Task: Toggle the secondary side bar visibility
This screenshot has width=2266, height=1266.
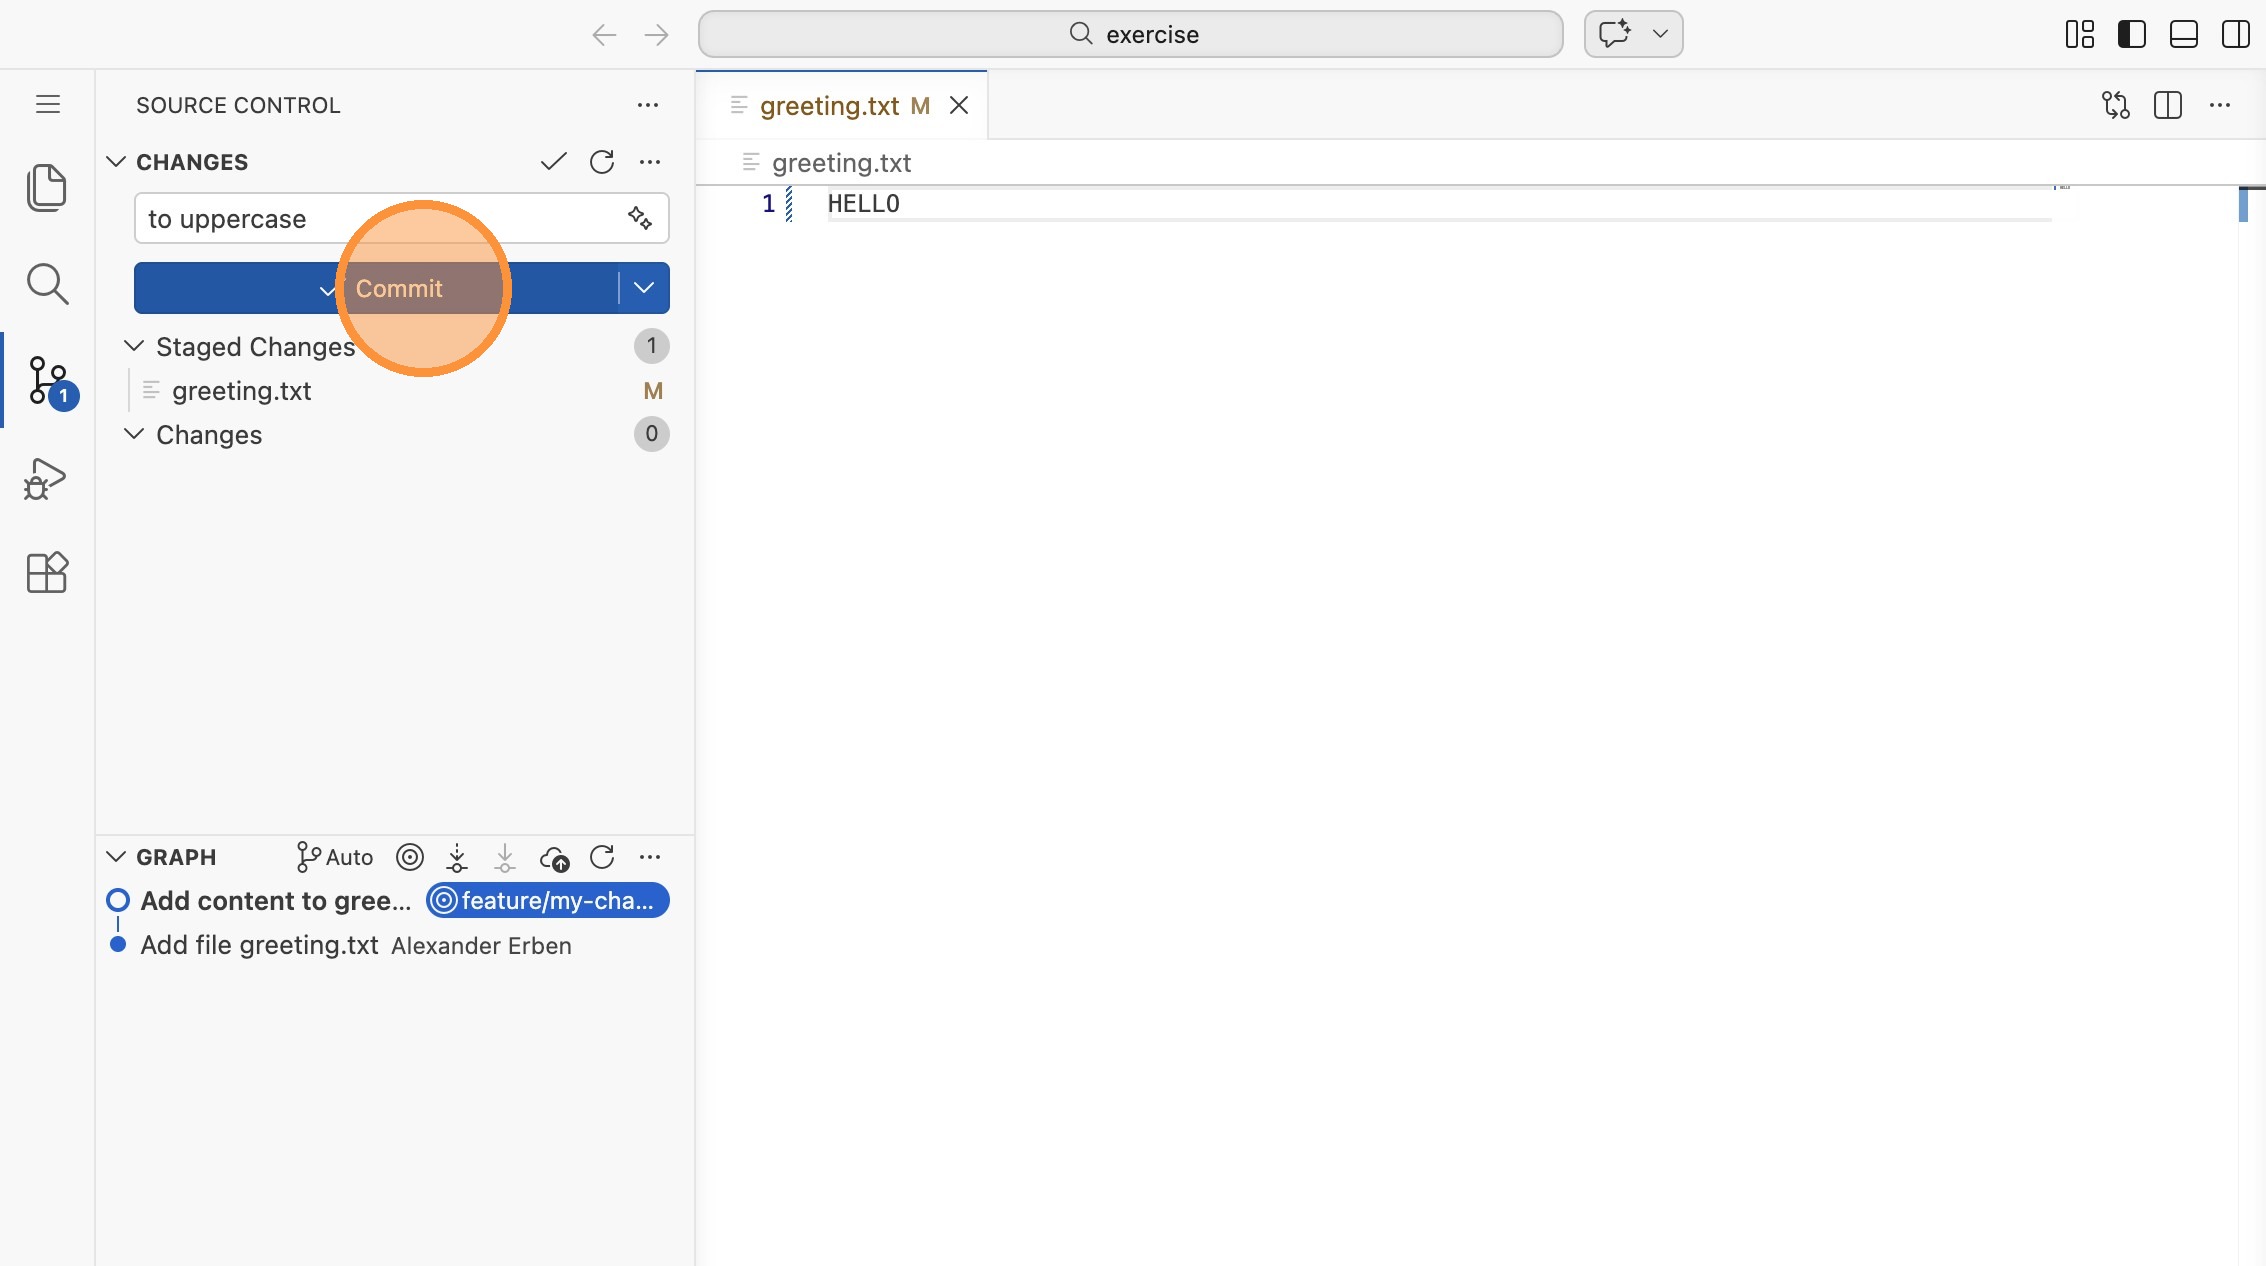Action: (2235, 34)
